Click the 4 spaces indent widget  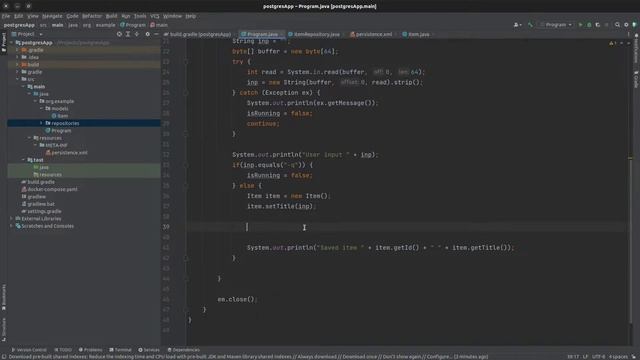click(x=618, y=357)
